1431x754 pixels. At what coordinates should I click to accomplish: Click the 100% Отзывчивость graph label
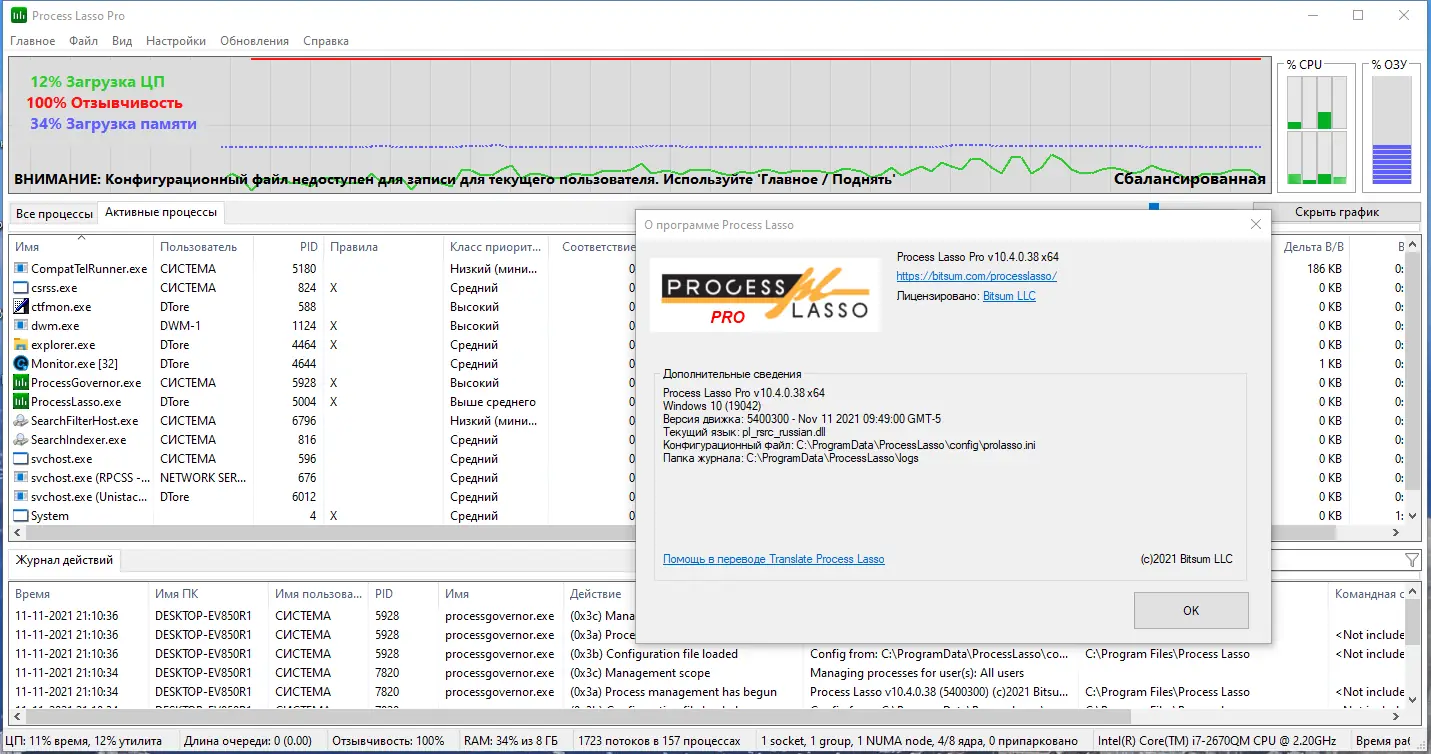(x=104, y=103)
